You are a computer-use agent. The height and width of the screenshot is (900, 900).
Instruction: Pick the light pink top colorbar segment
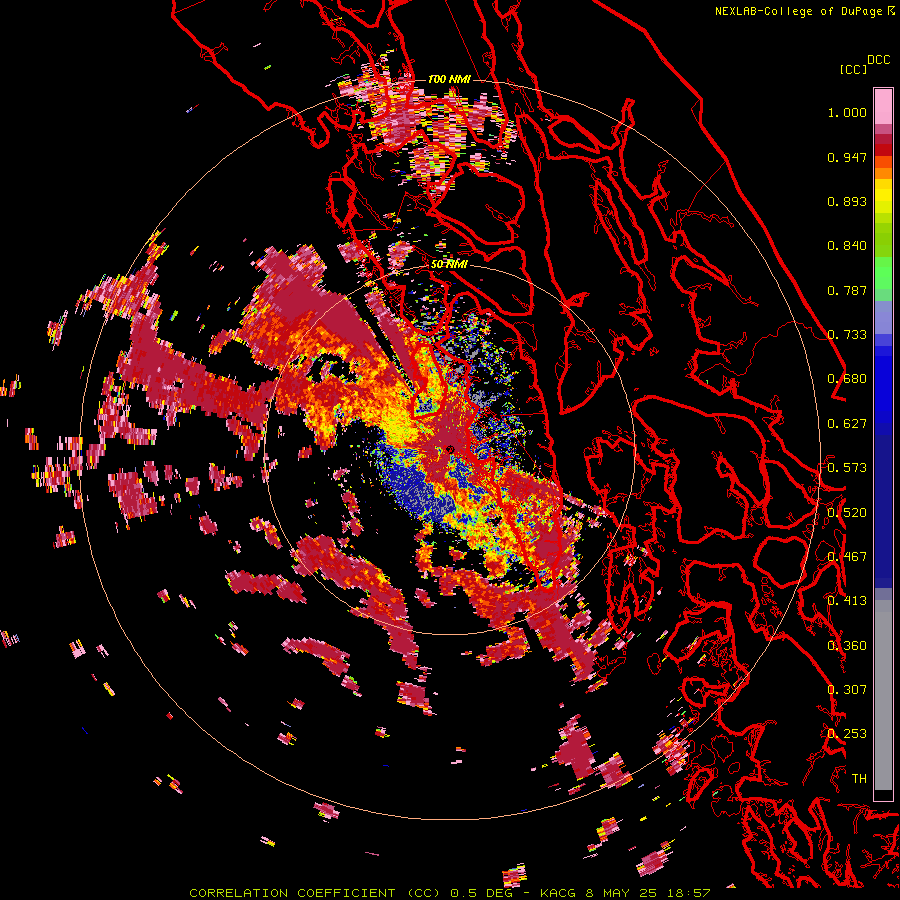883,106
